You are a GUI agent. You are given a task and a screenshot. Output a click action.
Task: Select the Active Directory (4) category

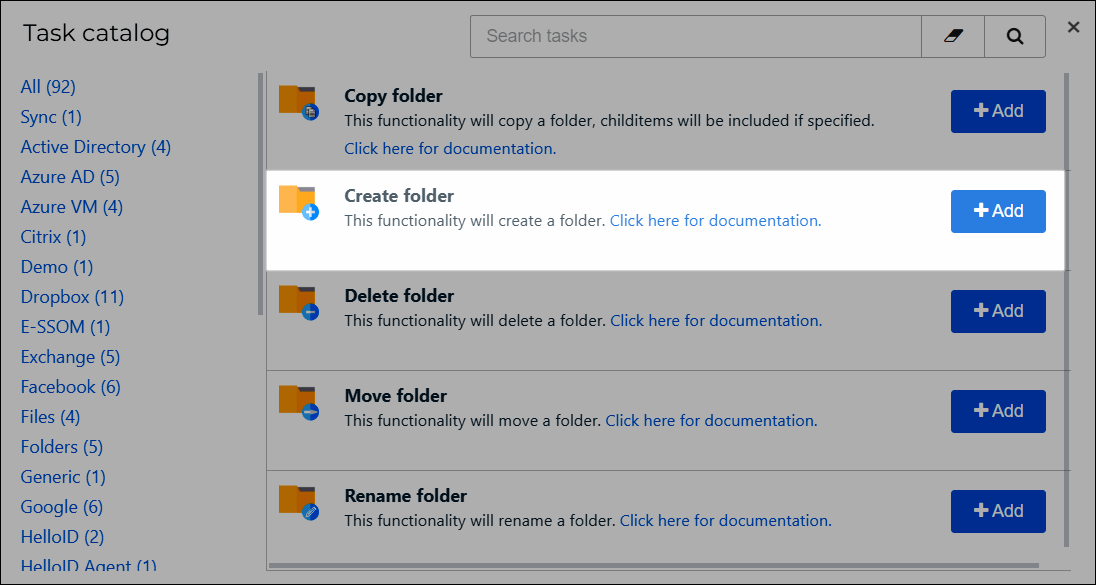pyautogui.click(x=96, y=147)
